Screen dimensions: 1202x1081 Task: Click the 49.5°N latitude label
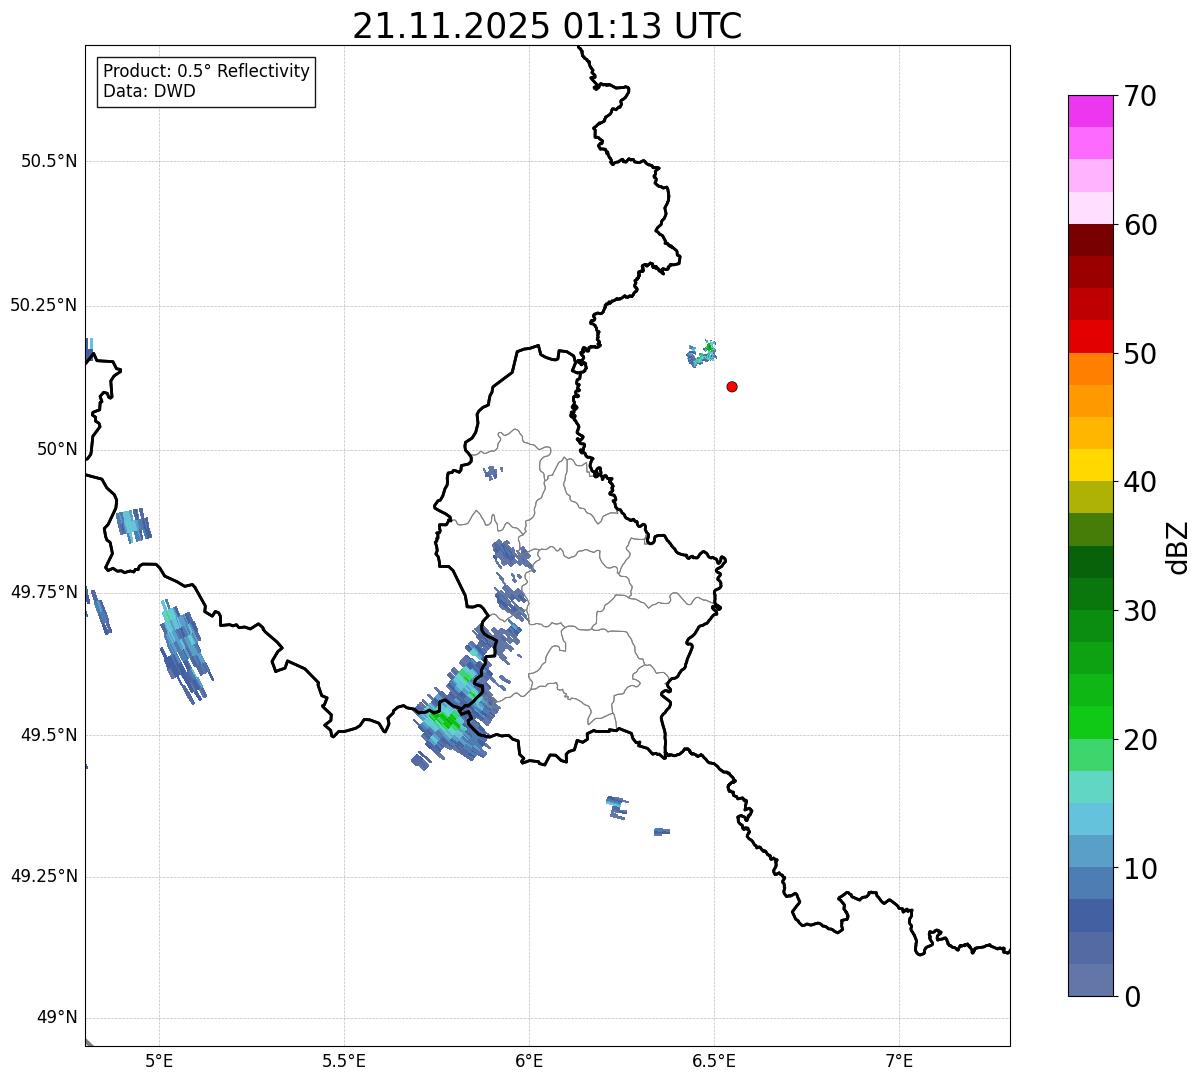(x=49, y=735)
